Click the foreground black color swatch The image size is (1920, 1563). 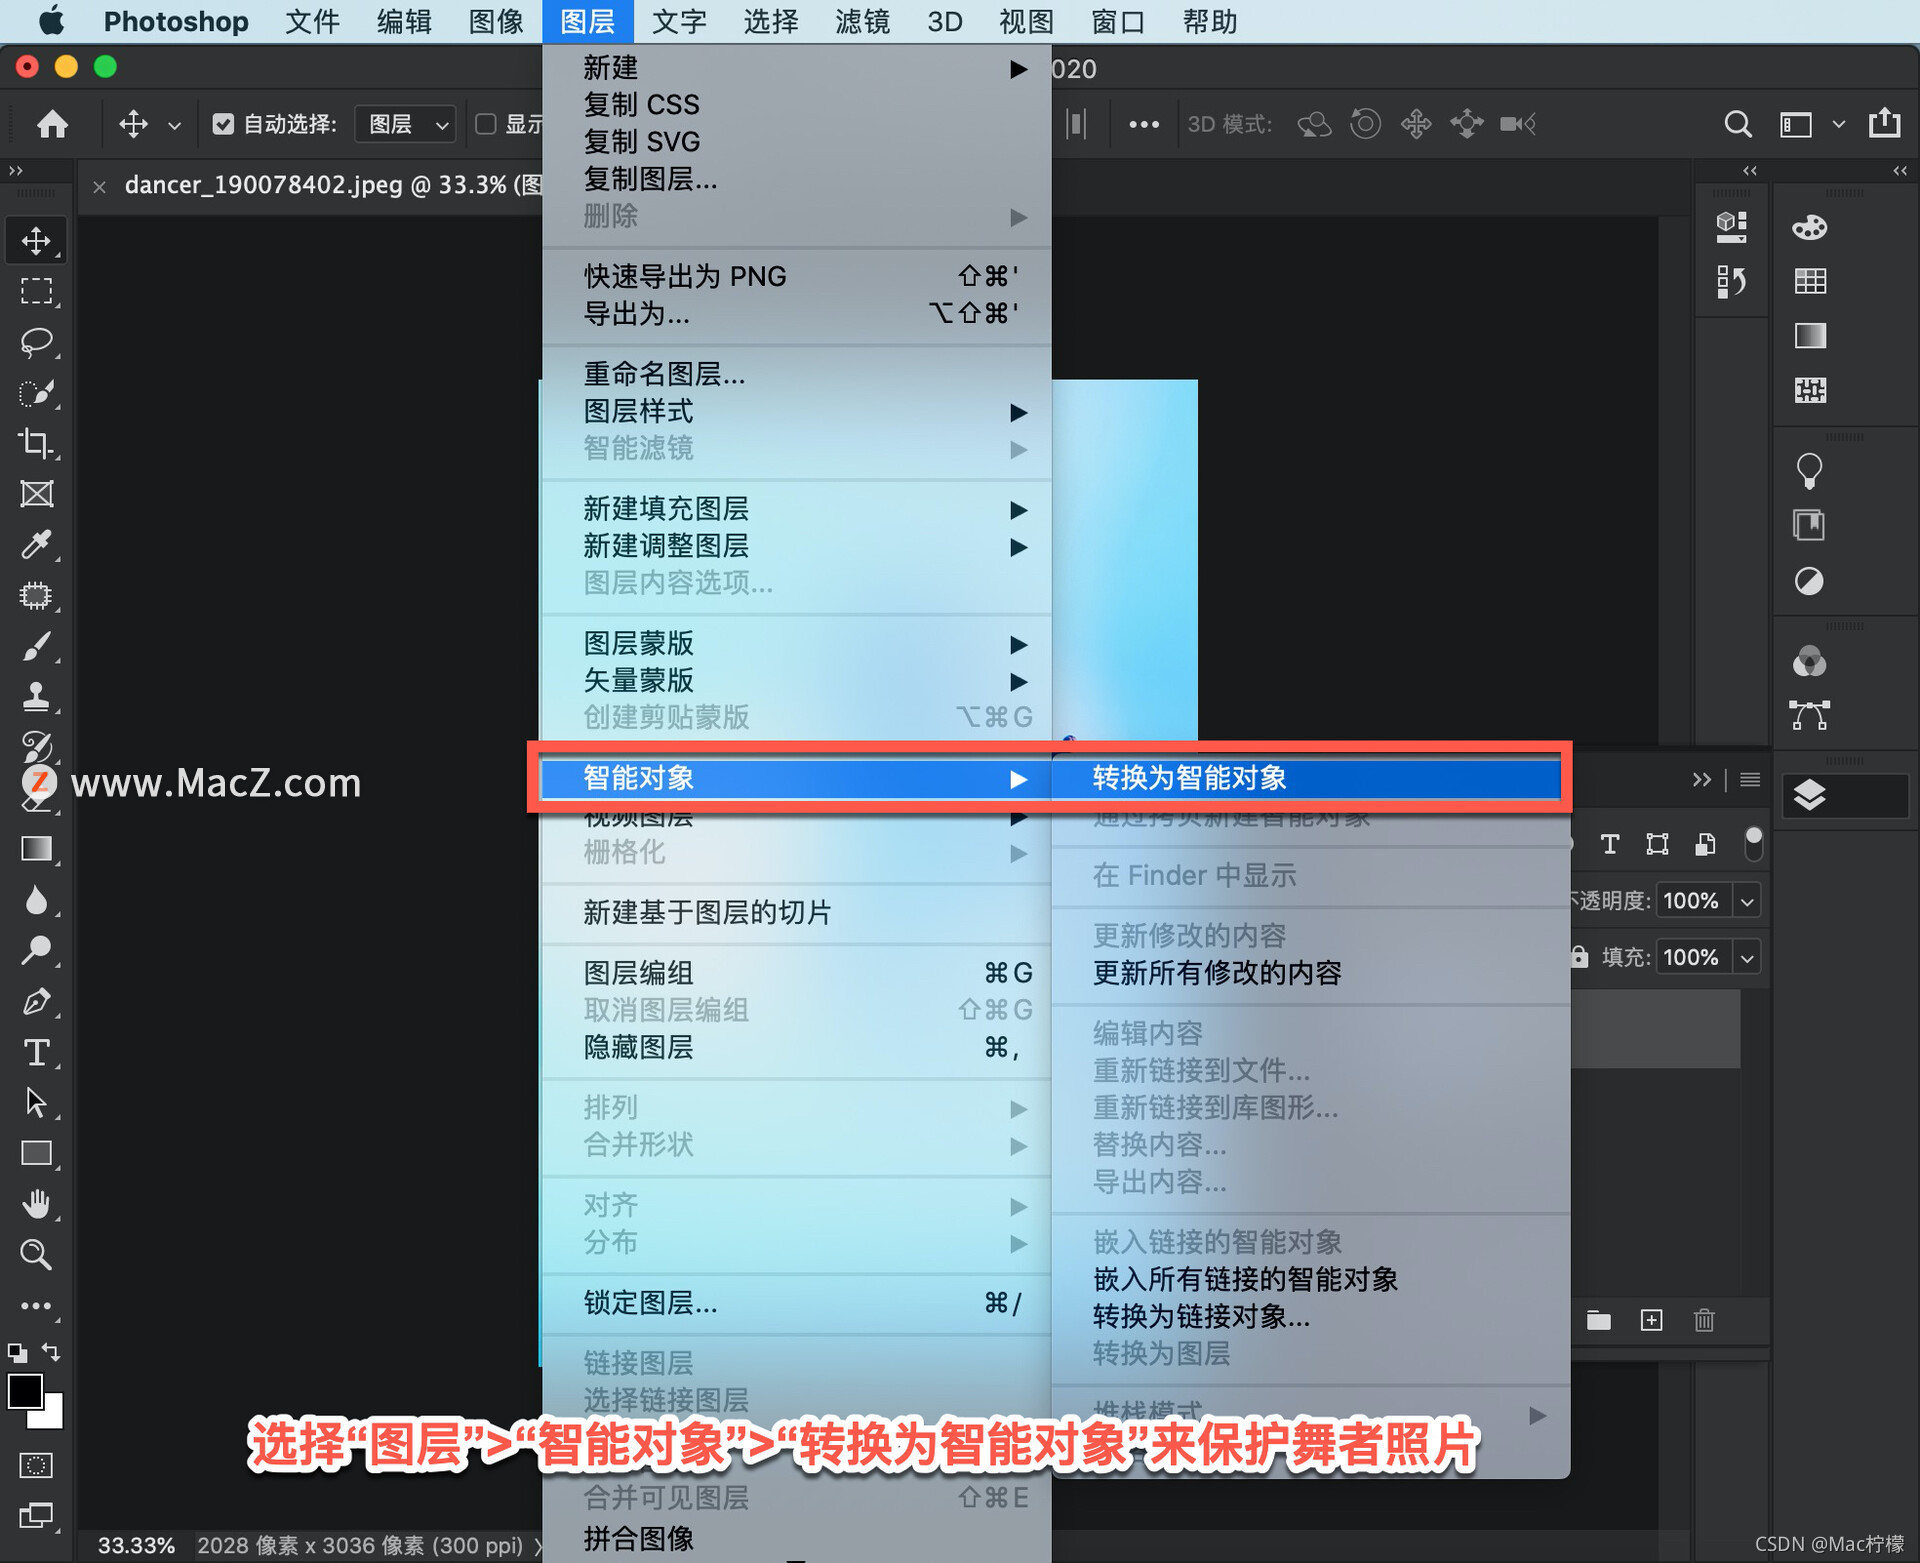(x=24, y=1391)
